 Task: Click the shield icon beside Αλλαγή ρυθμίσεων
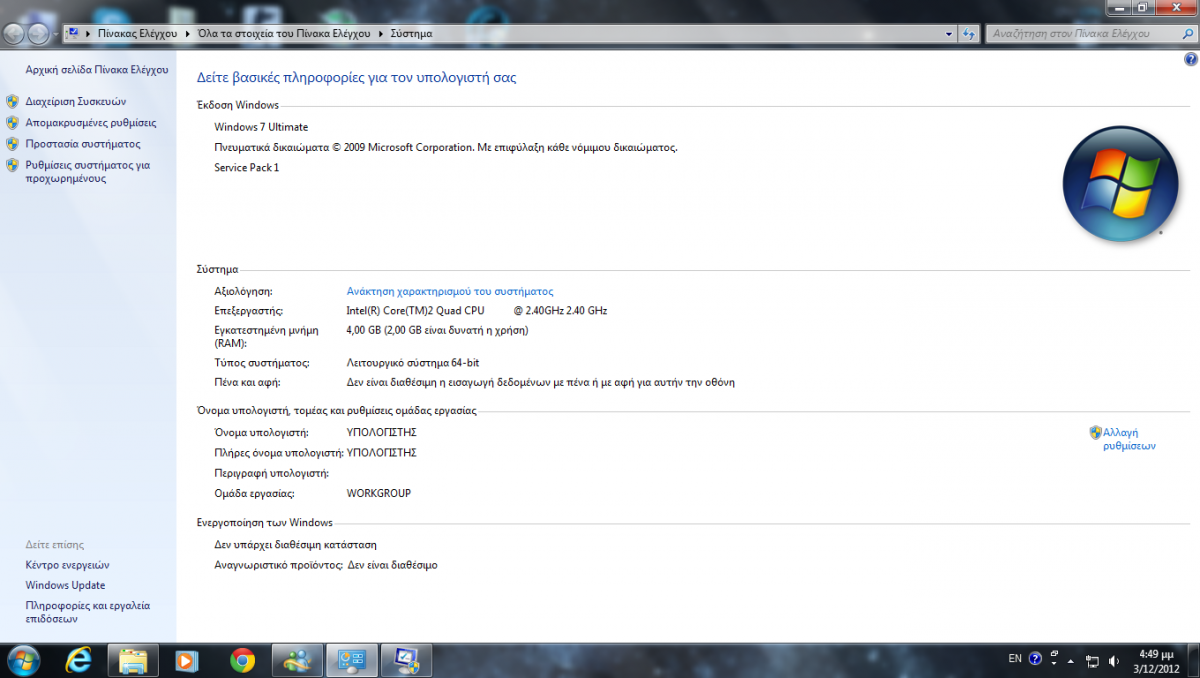1096,432
